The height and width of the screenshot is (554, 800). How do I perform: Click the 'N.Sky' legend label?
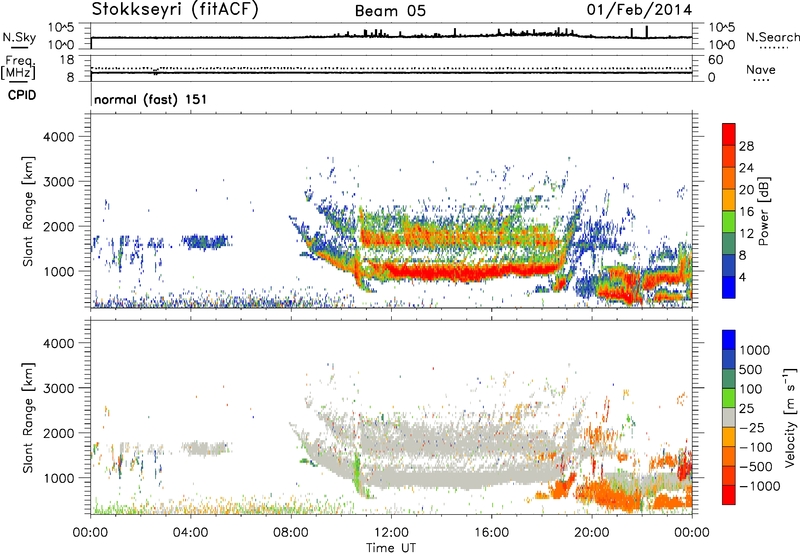19,37
